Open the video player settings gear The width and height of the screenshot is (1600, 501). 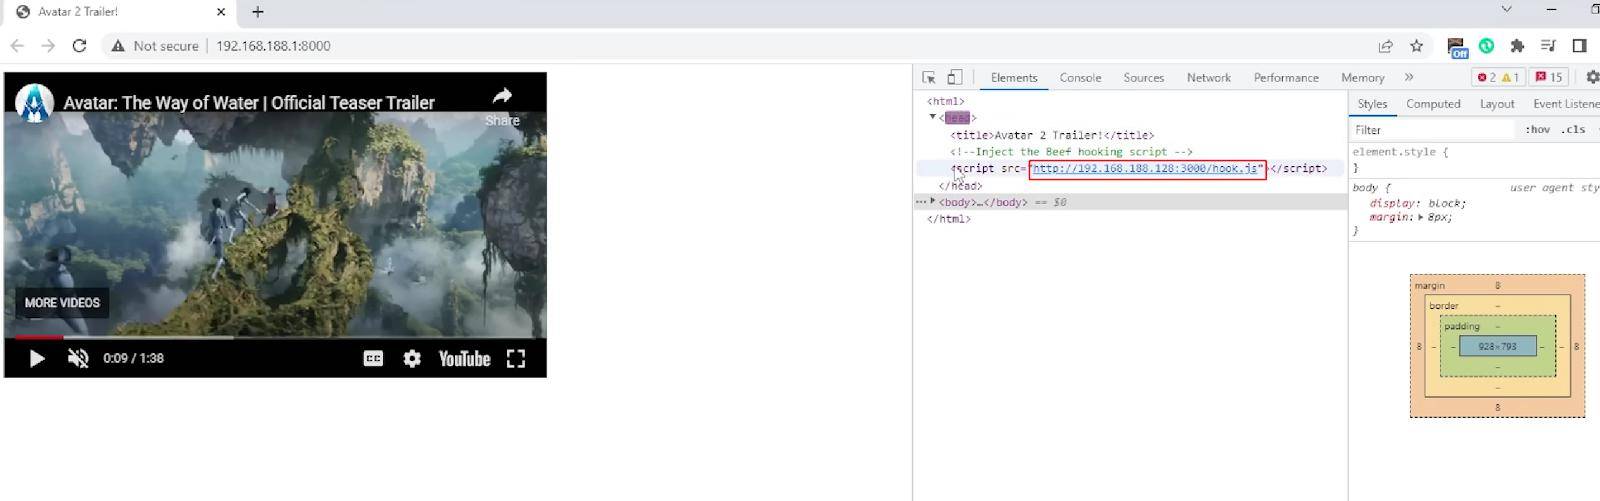pyautogui.click(x=412, y=358)
